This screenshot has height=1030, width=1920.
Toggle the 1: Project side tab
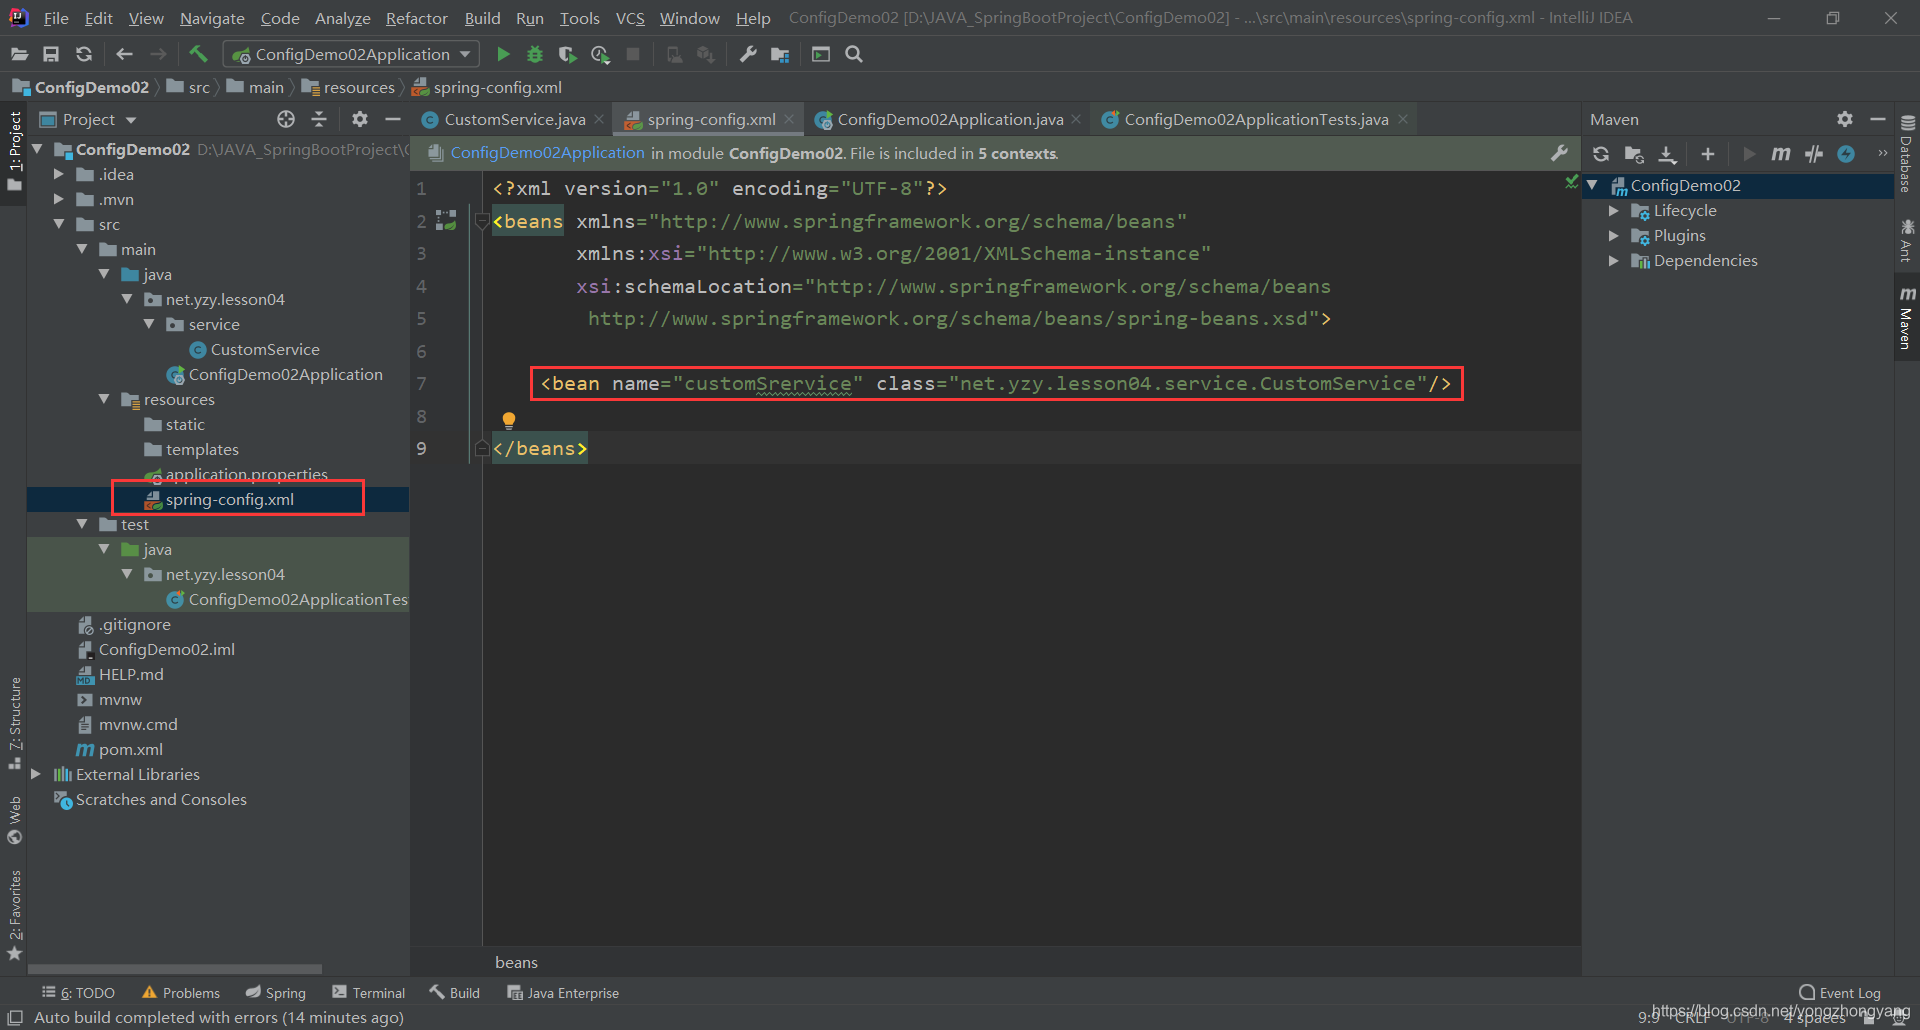14,152
